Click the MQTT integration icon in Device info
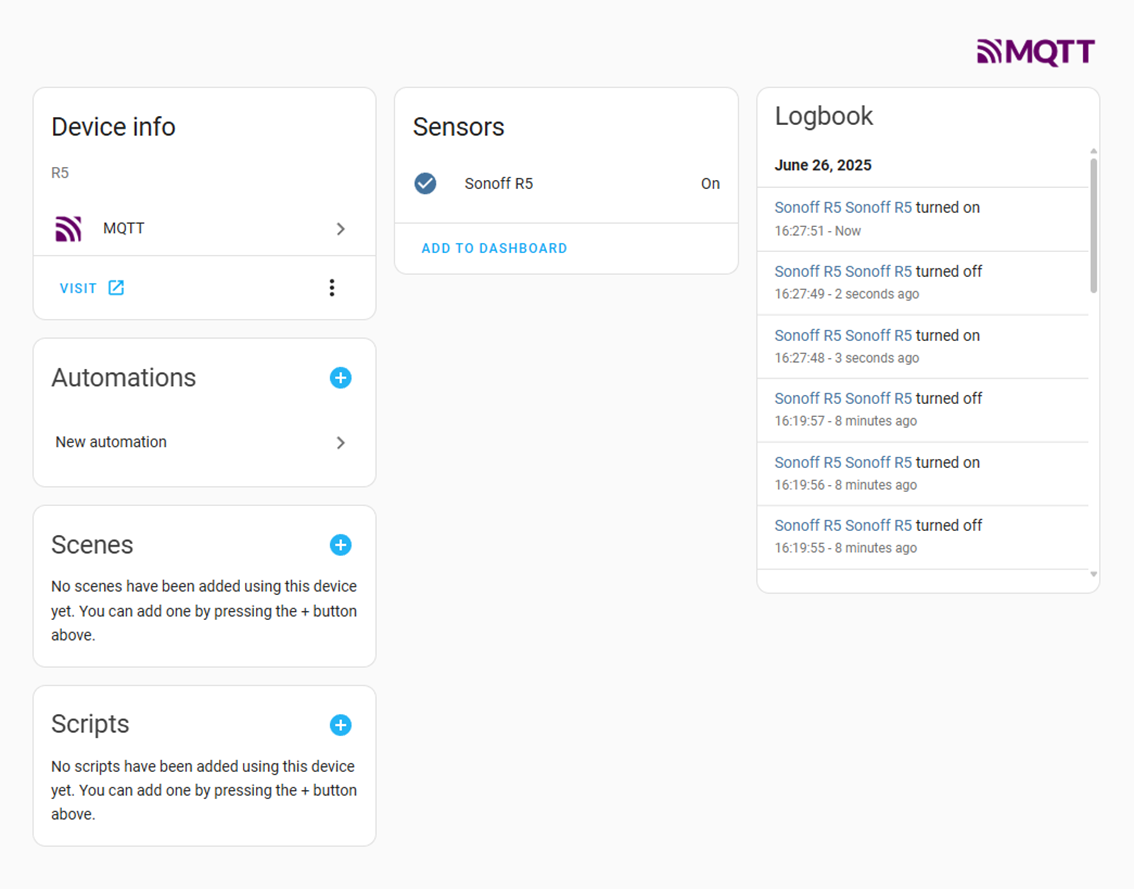The width and height of the screenshot is (1134, 889). click(68, 229)
